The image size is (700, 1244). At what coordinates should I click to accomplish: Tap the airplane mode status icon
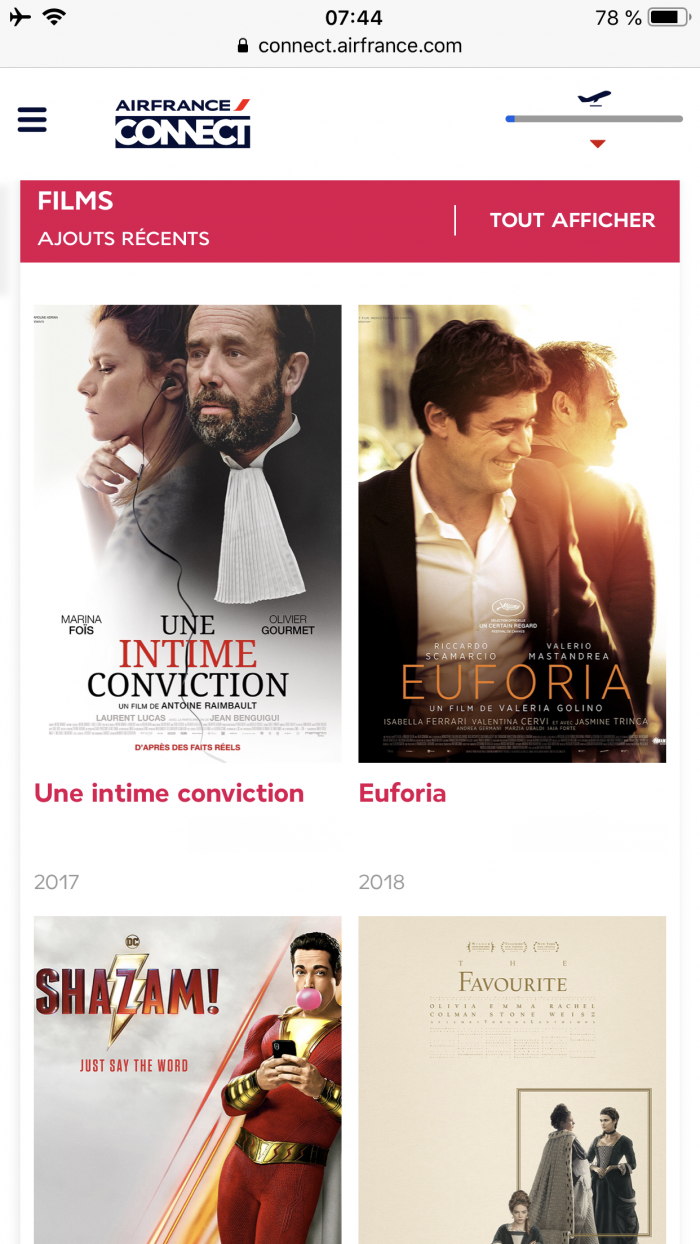20,17
